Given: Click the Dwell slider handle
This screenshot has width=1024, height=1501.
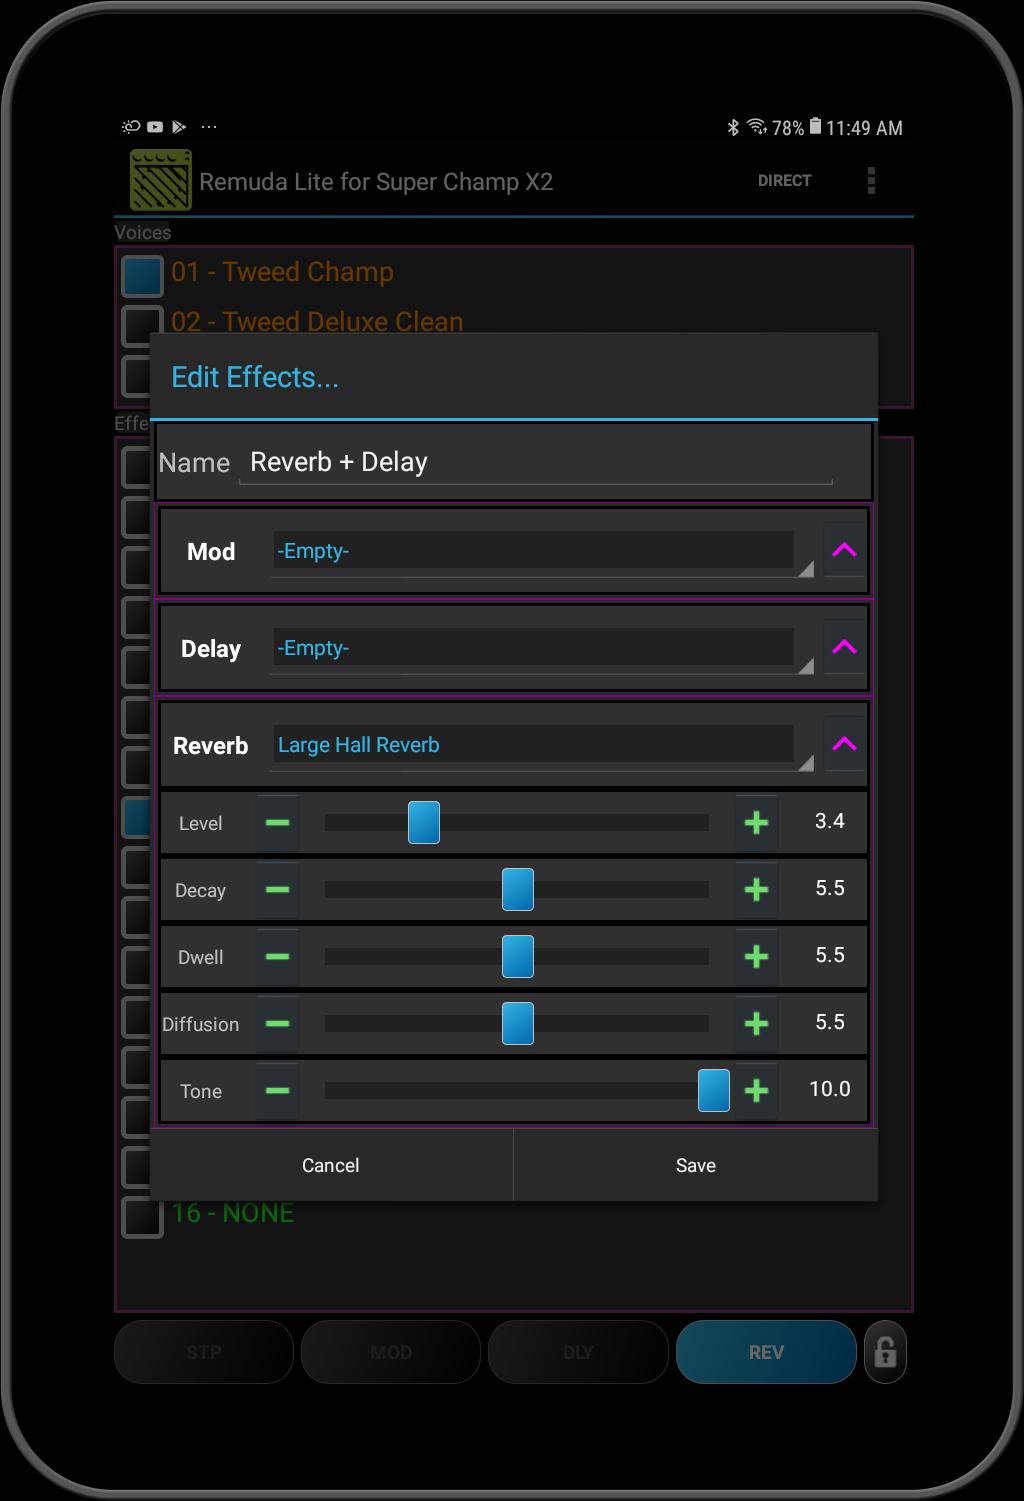Looking at the screenshot, I should pos(518,957).
